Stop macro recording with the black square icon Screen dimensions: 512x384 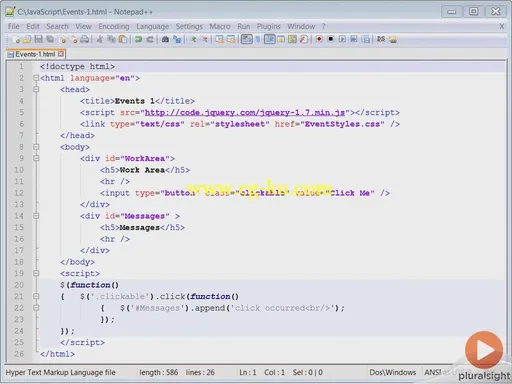point(330,39)
